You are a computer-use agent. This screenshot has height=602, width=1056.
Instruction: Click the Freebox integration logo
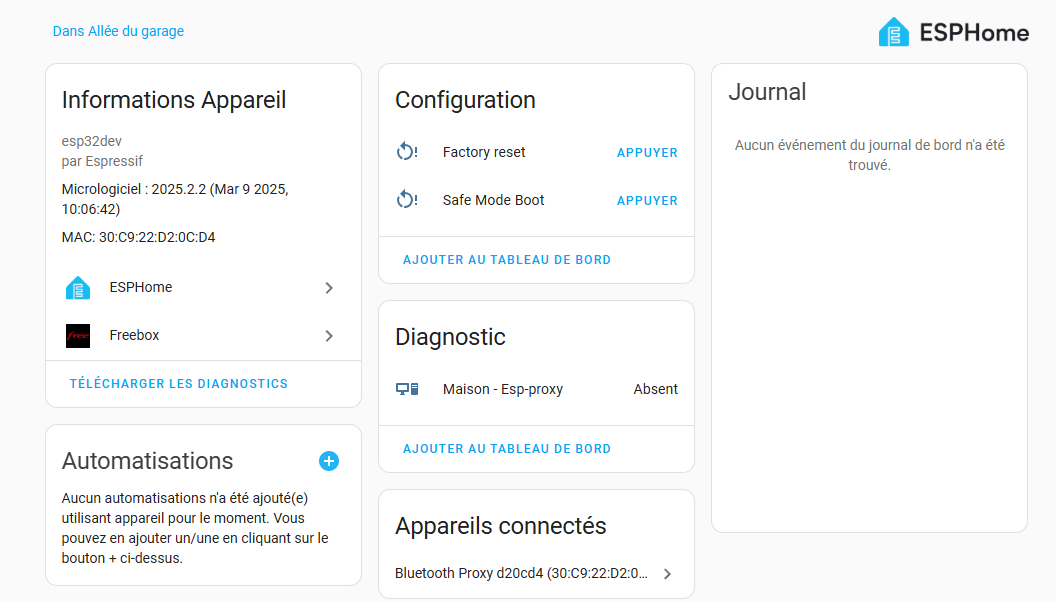(x=78, y=336)
